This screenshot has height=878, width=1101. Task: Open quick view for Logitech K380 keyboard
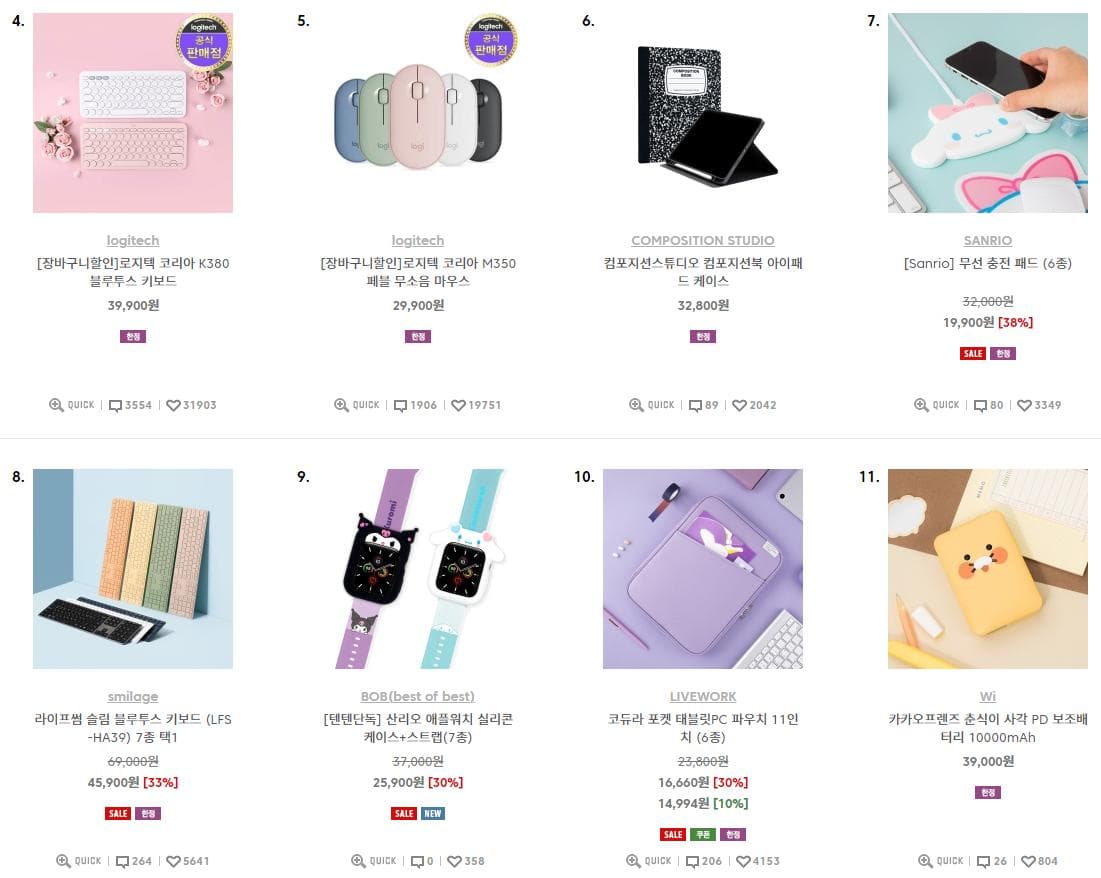pyautogui.click(x=72, y=405)
